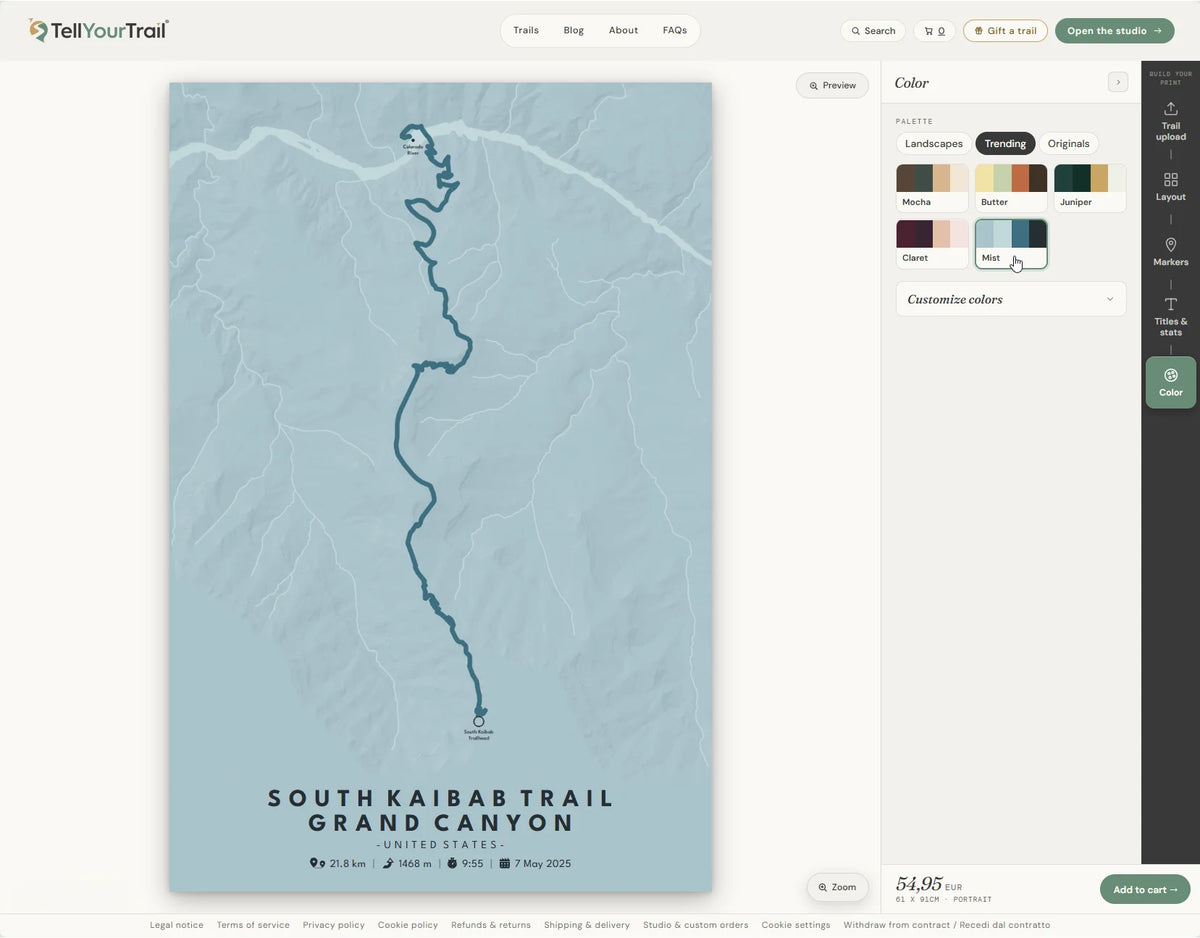
Task: Open the Cookie settings link
Action: [796, 925]
